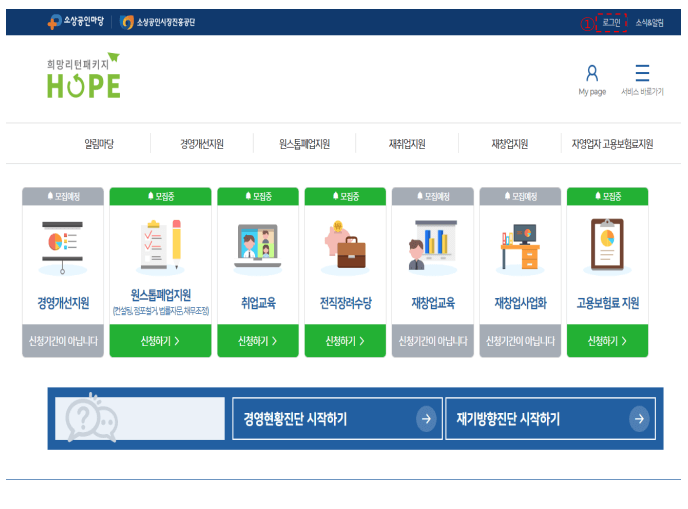688x509 pixels.
Task: Click the question speech bubble icon
Action: coord(91,417)
